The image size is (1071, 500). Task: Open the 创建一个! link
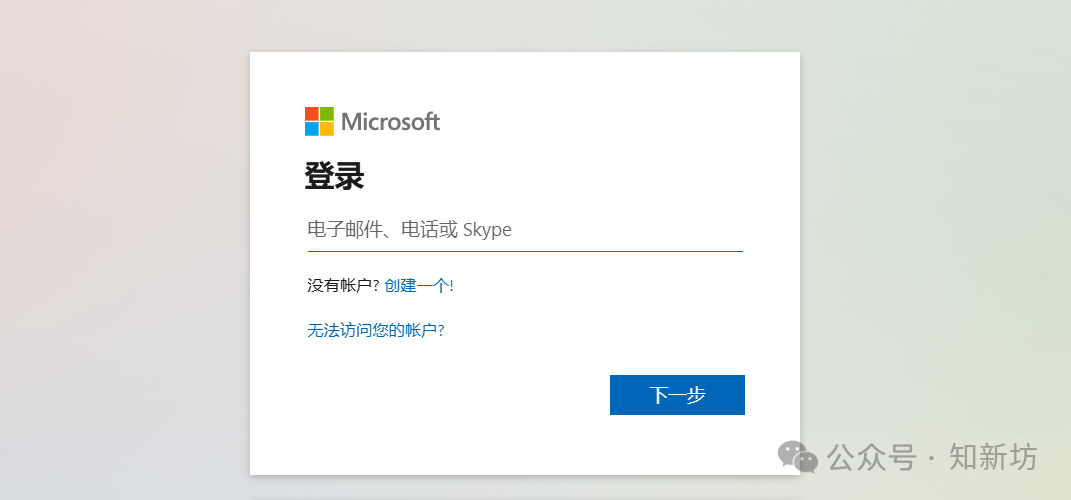(x=419, y=286)
